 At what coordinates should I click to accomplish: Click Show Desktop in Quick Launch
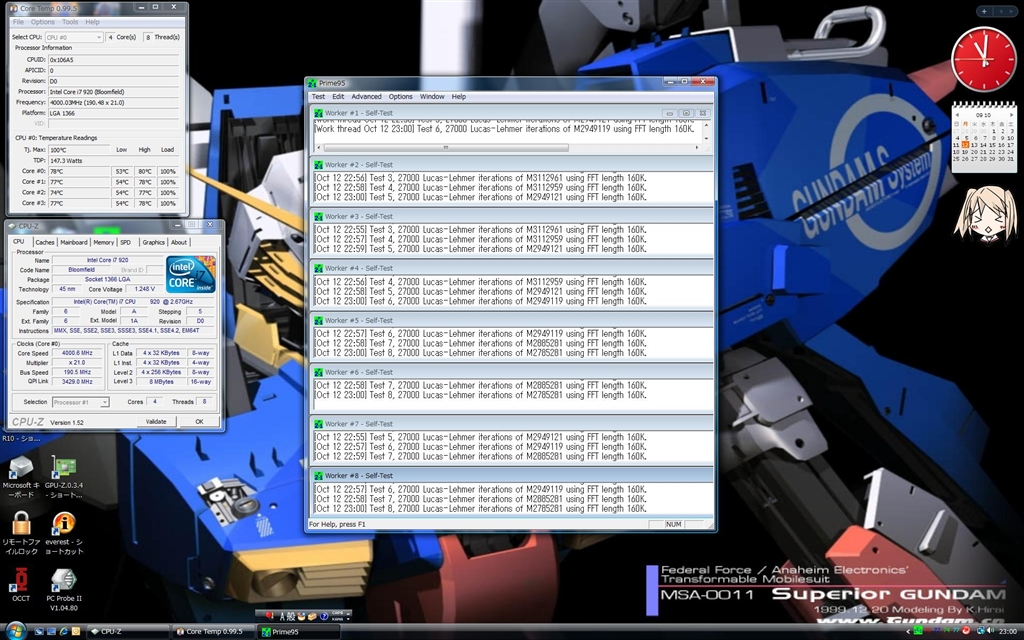[39, 632]
